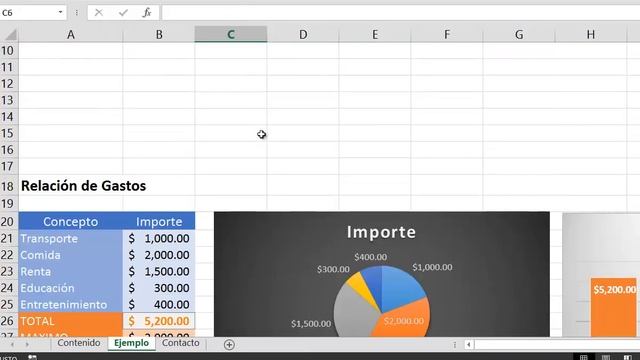This screenshot has width=640, height=360.
Task: Select the 'Relación de Gastos' title cell
Action: 71,186
